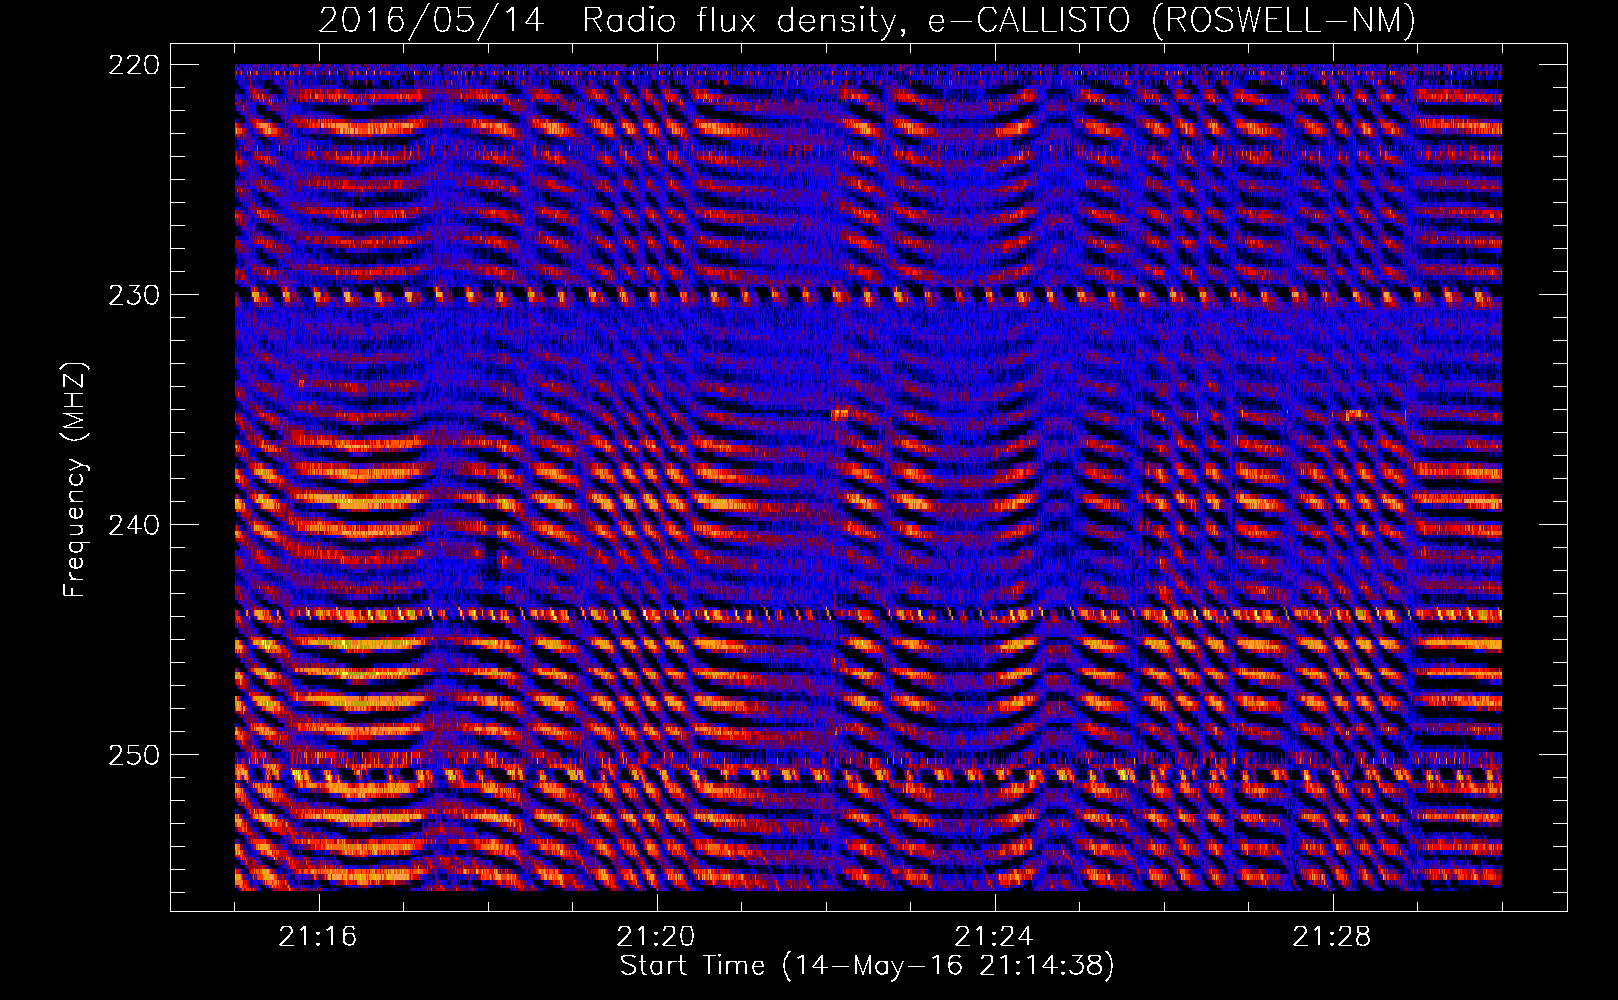This screenshot has height=1000, width=1618.
Task: Click the 220 frequency tick label
Action: (x=133, y=65)
